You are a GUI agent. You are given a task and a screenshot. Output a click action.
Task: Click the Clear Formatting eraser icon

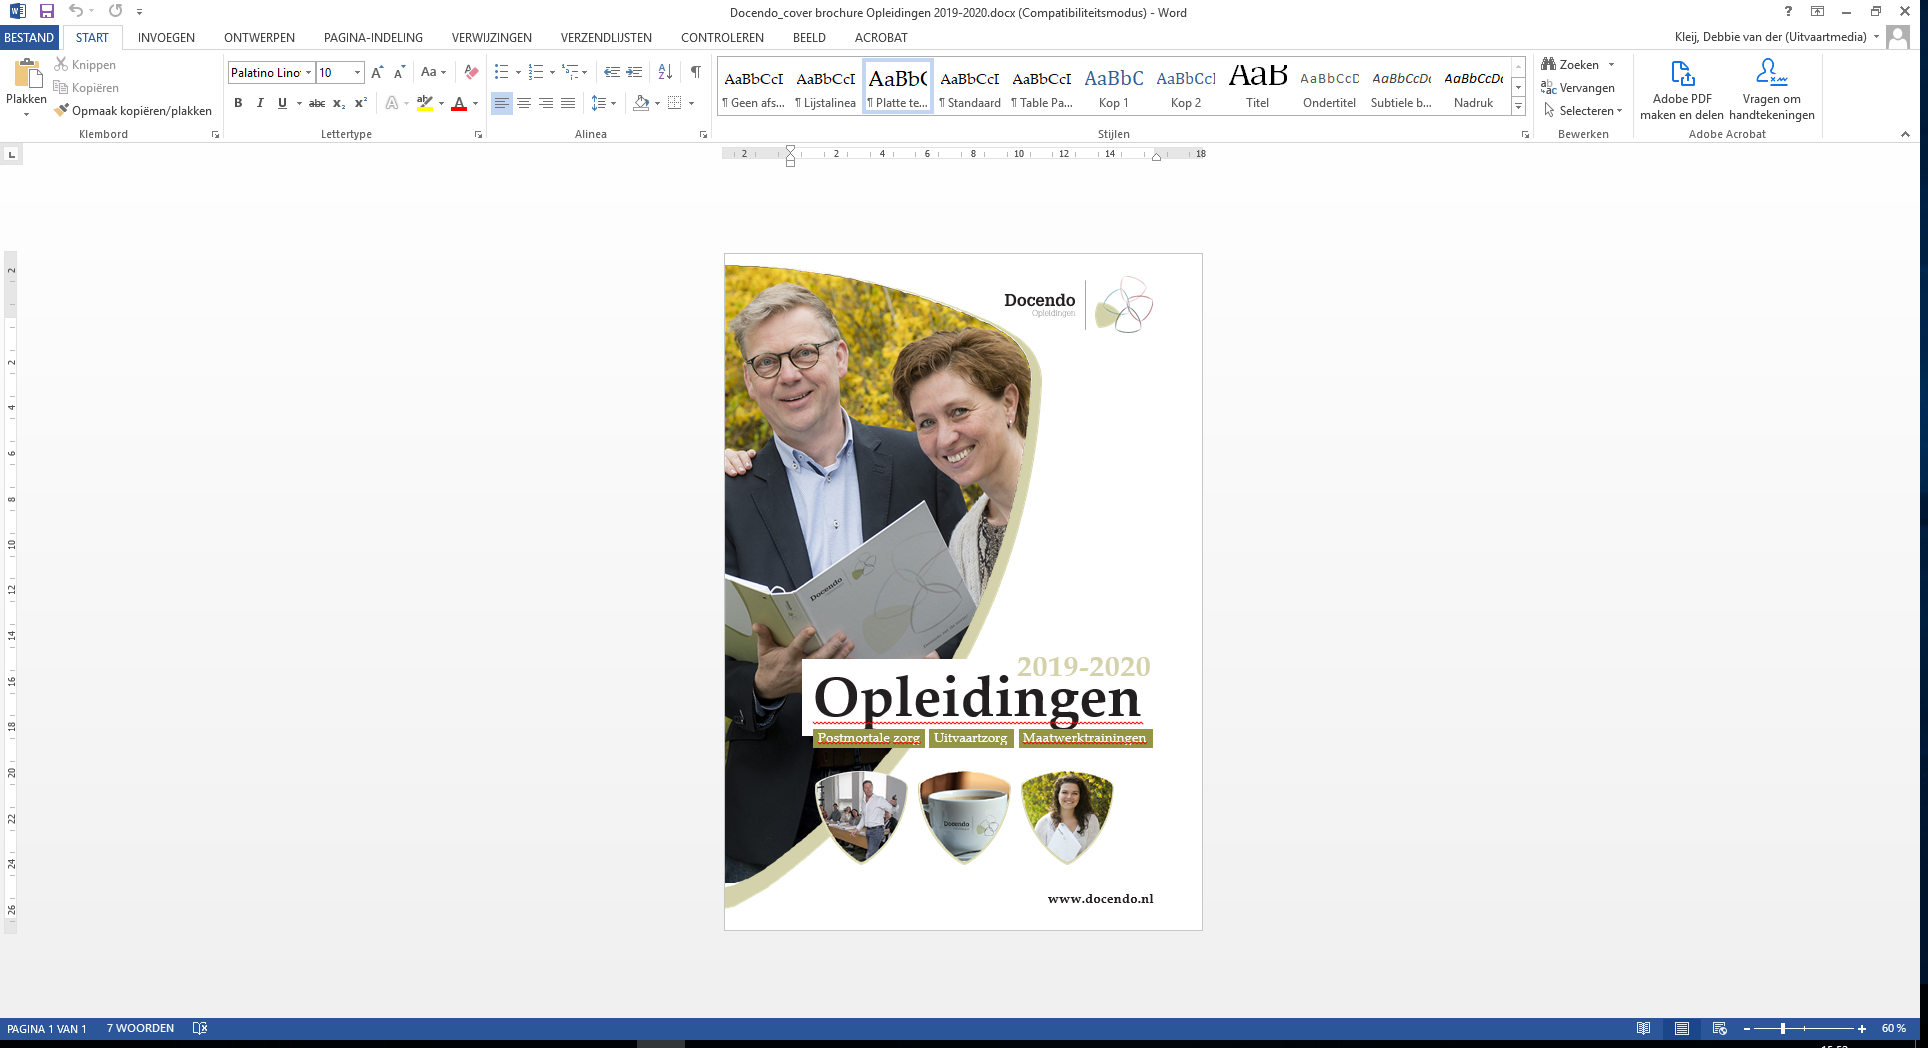[471, 72]
